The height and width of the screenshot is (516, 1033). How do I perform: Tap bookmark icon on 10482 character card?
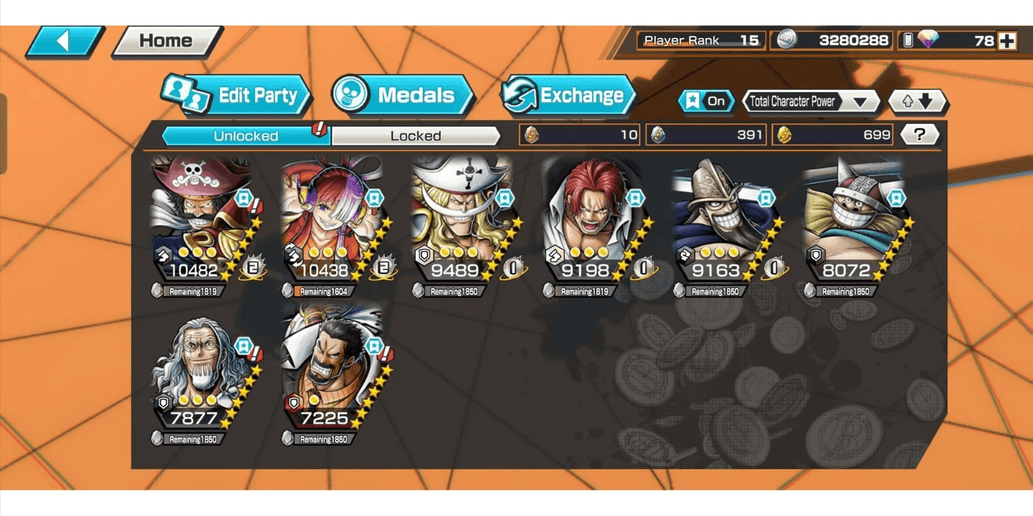pyautogui.click(x=243, y=198)
